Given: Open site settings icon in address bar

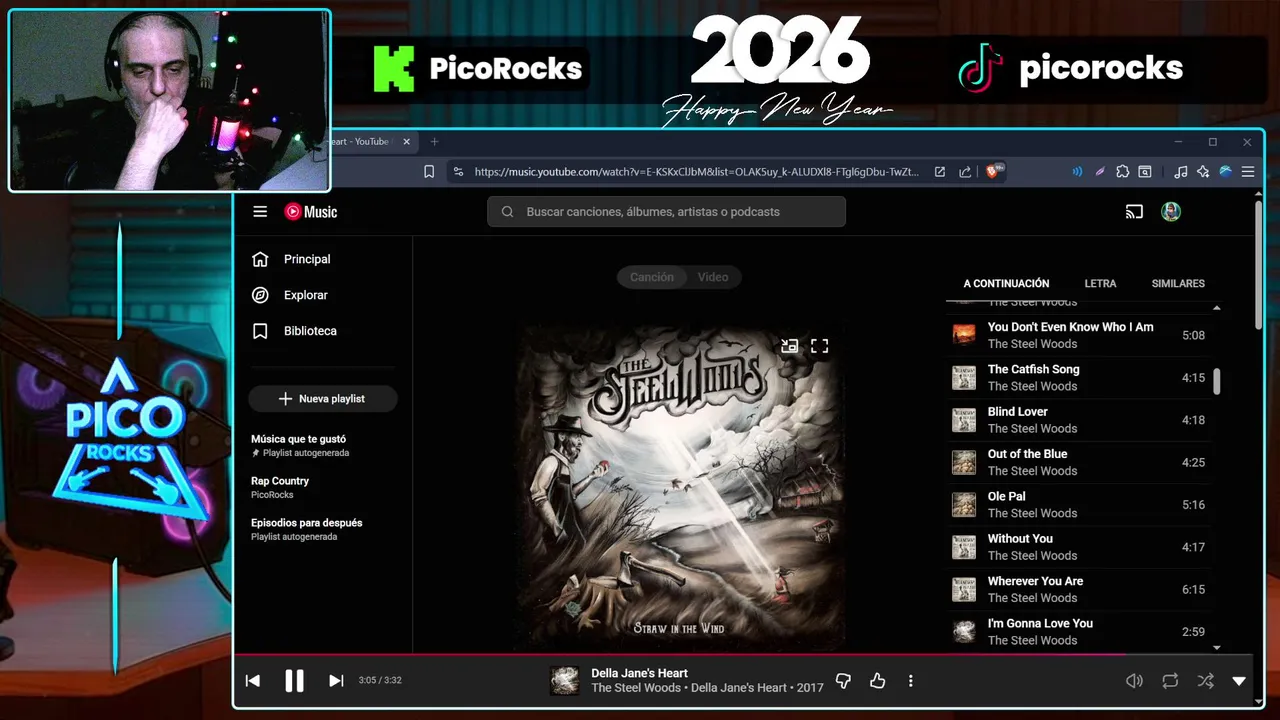Looking at the screenshot, I should click(x=458, y=172).
